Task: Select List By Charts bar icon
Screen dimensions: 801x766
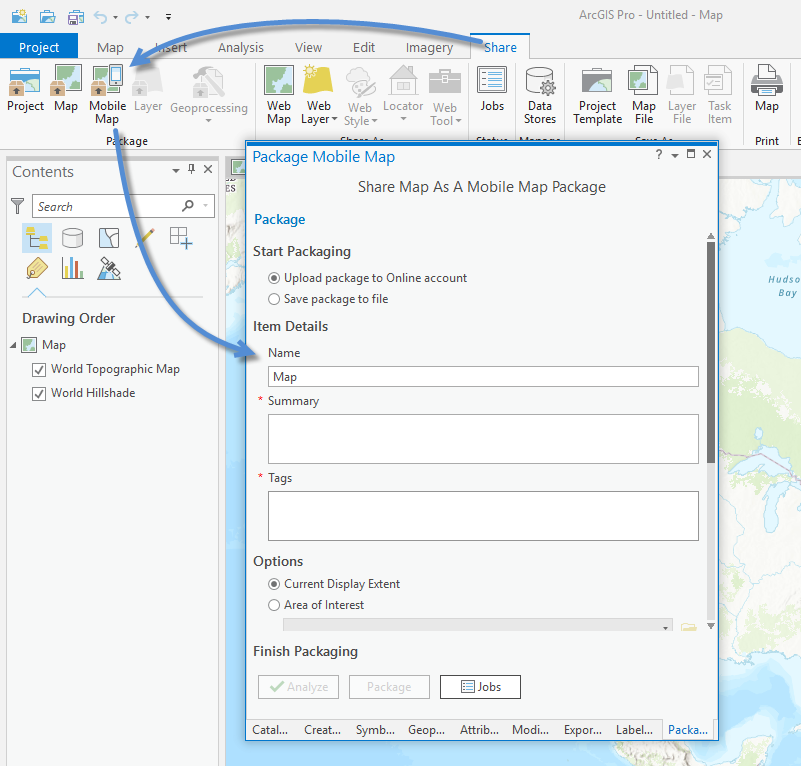Action: [73, 268]
